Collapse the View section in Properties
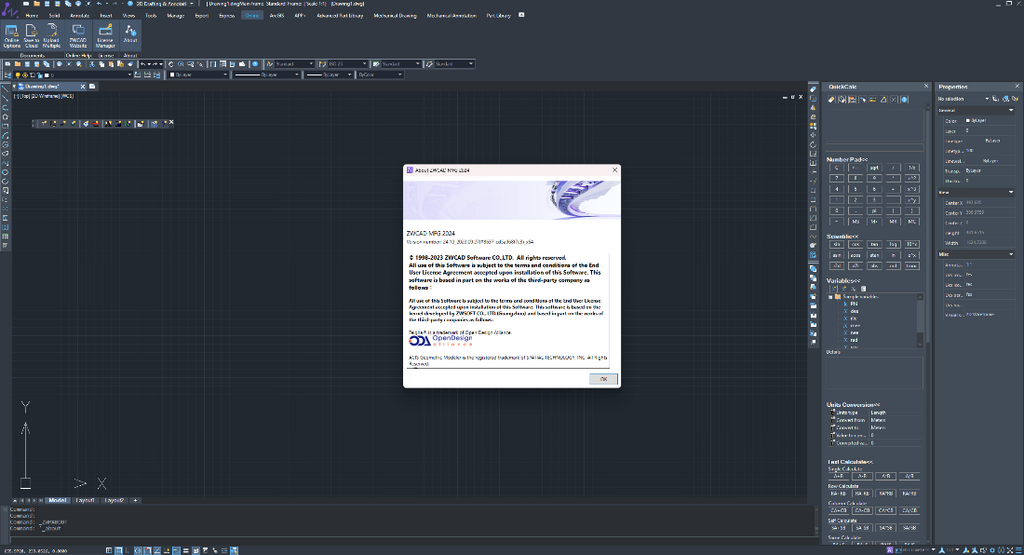This screenshot has height=555, width=1024. coord(1011,193)
